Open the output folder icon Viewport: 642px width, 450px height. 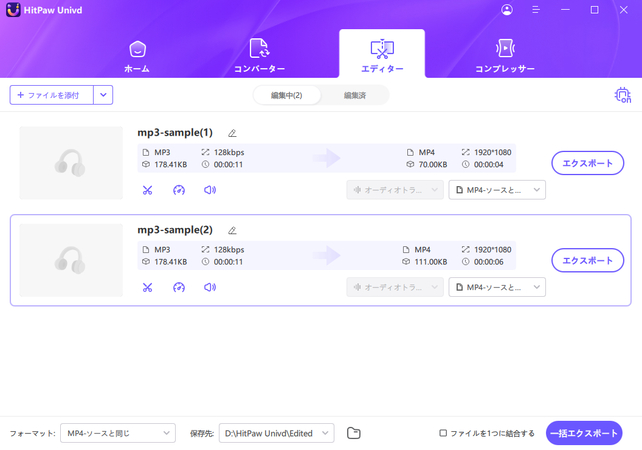(x=354, y=433)
